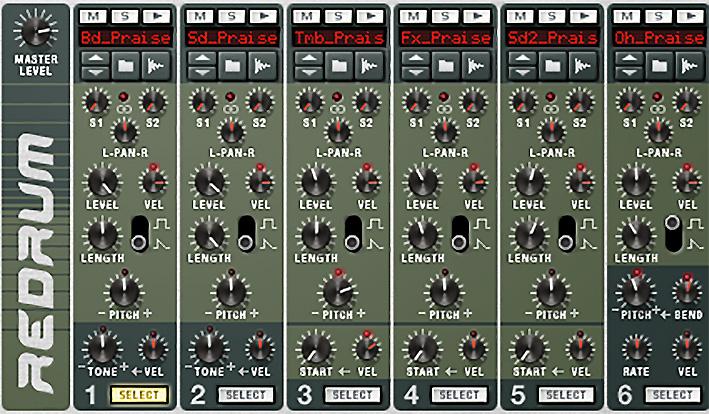Mute drum channel 5 Sd2_Prais
This screenshot has width=709, height=414.
pyautogui.click(x=520, y=16)
